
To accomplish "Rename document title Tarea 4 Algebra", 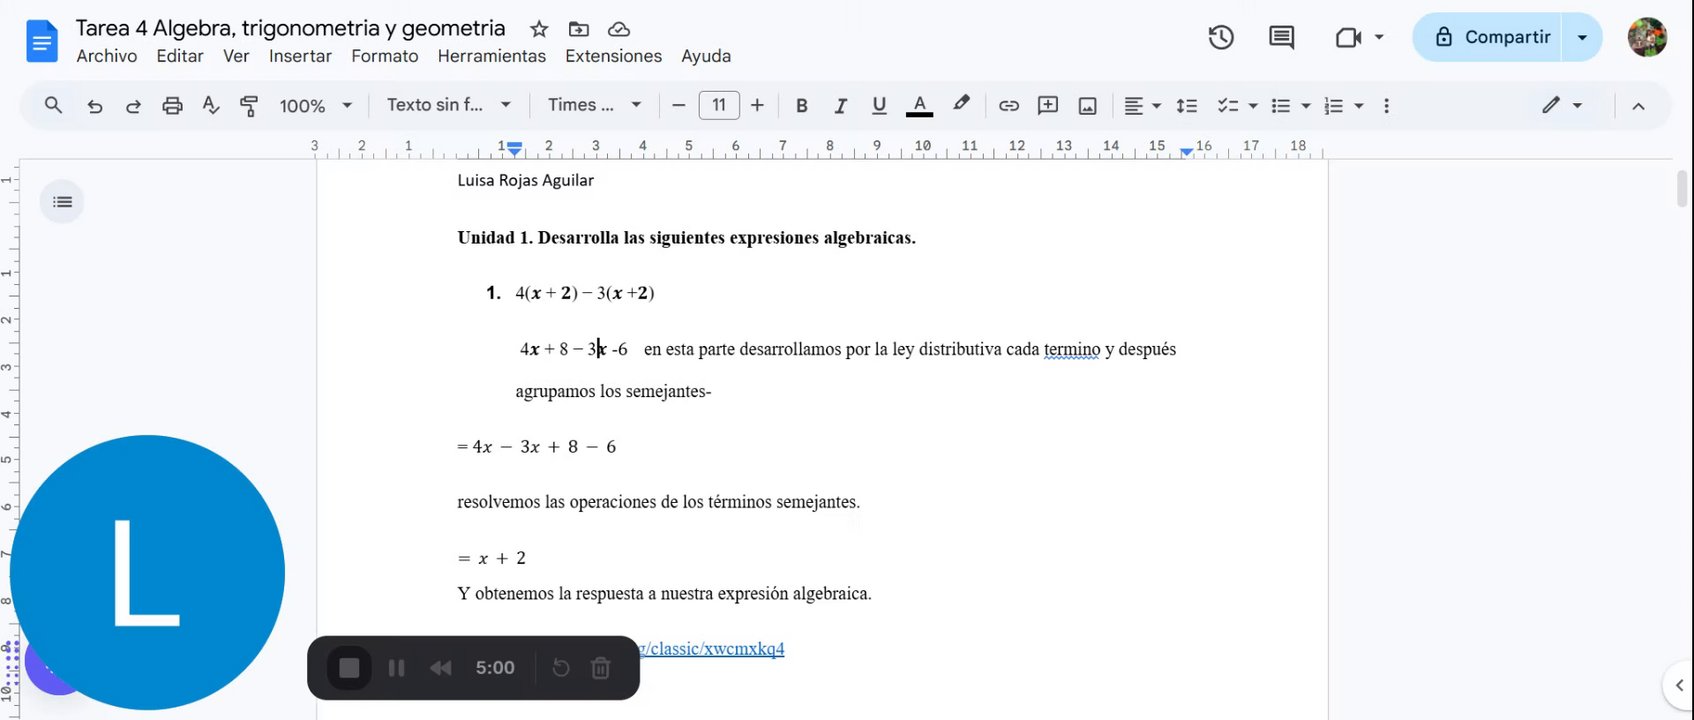I will tap(290, 28).
